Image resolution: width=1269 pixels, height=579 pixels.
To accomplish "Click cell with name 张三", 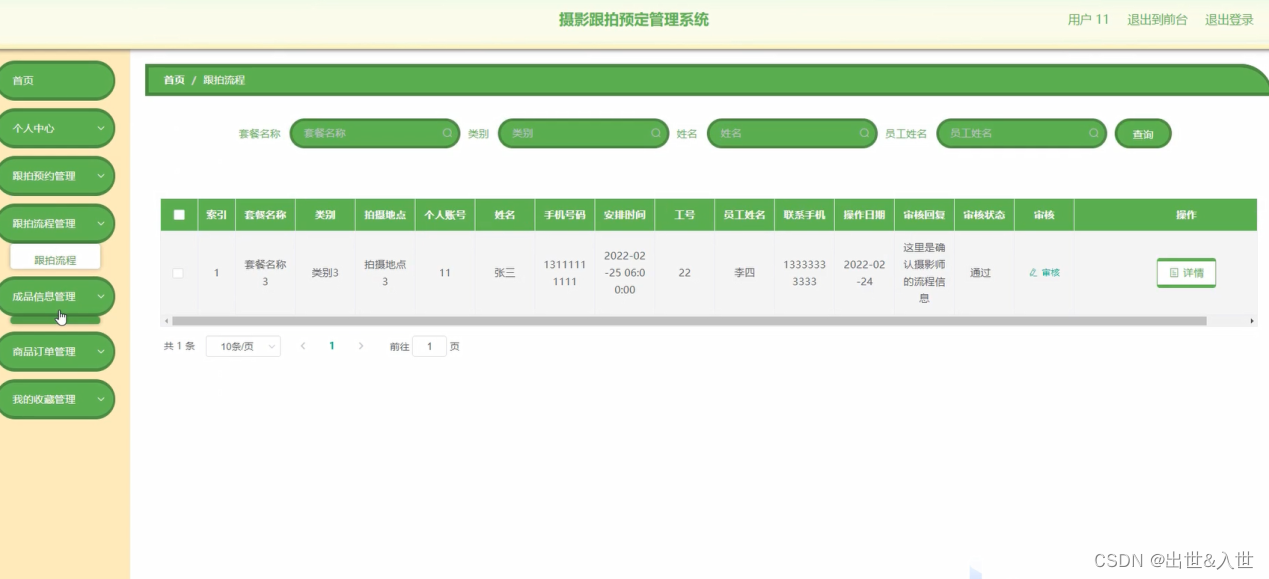I will (x=505, y=273).
